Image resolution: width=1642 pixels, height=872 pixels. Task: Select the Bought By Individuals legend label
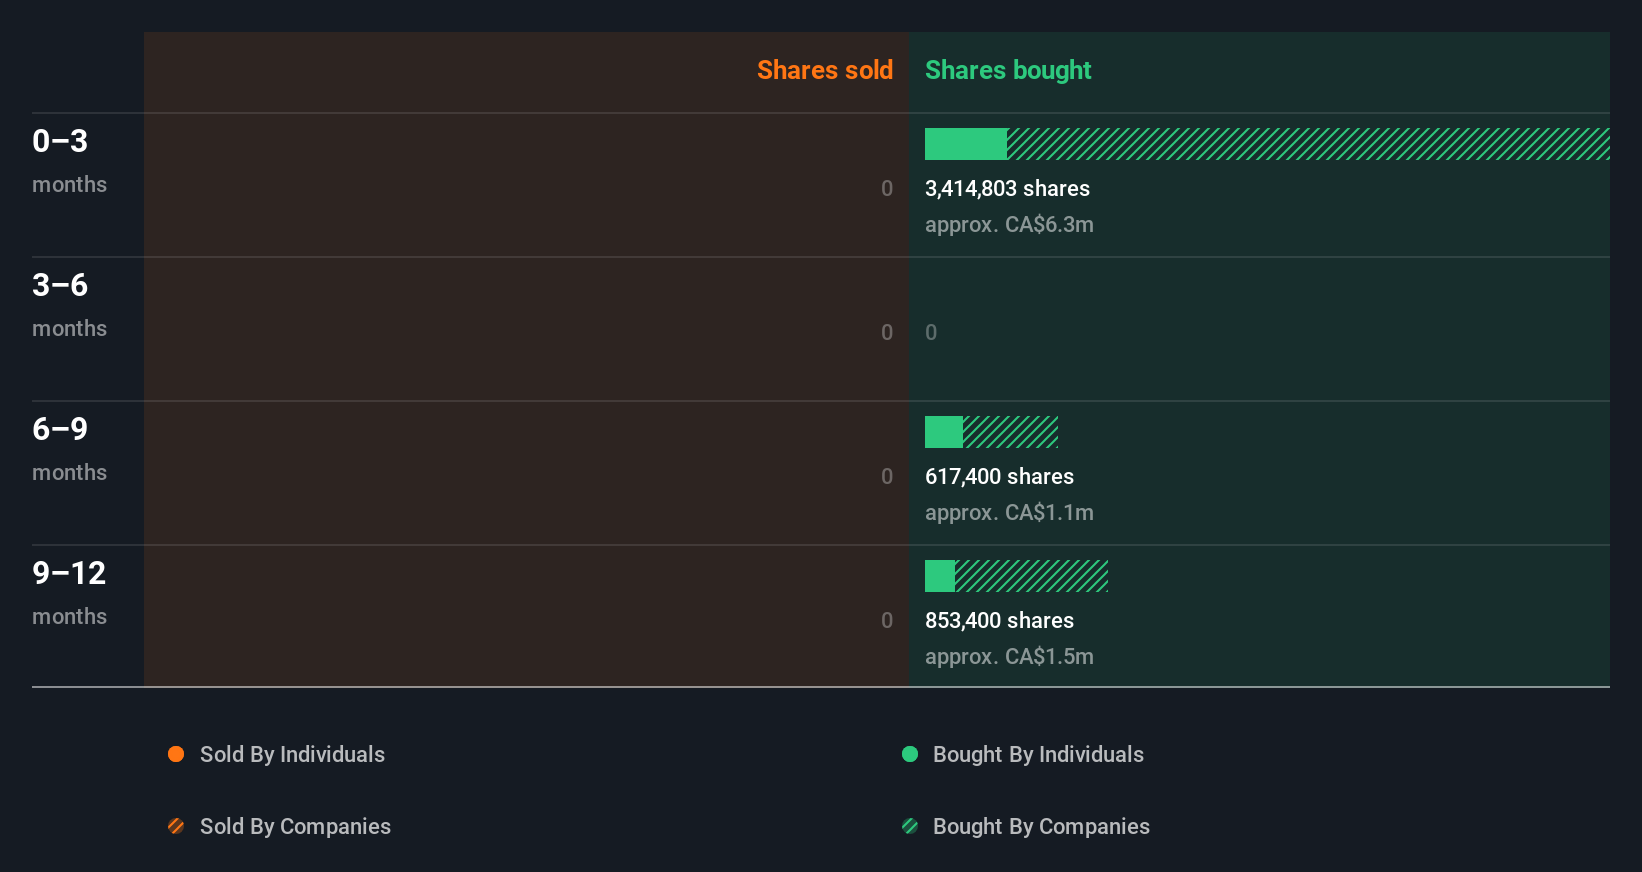tap(1038, 754)
